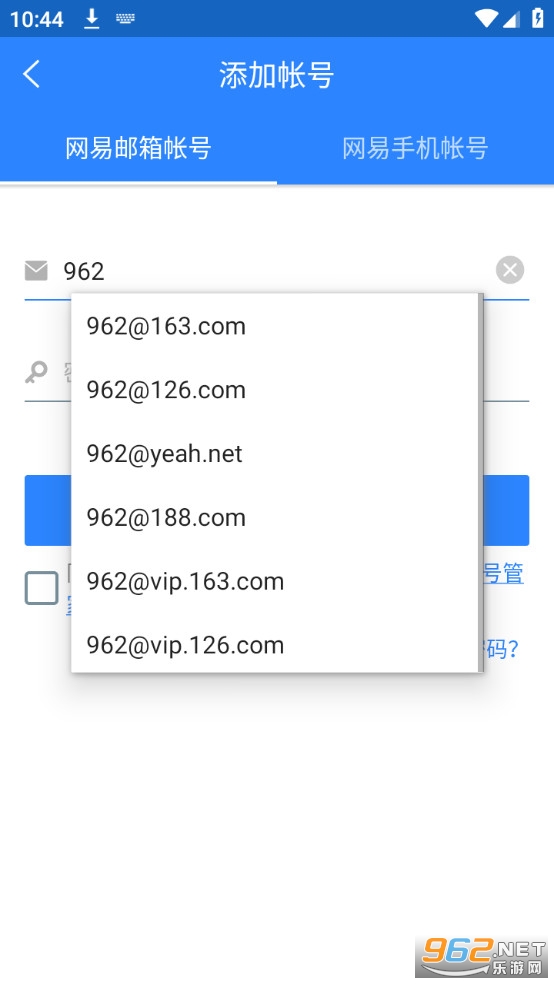Clear the email field with X icon
Screen dimensions: 554x984
click(509, 270)
